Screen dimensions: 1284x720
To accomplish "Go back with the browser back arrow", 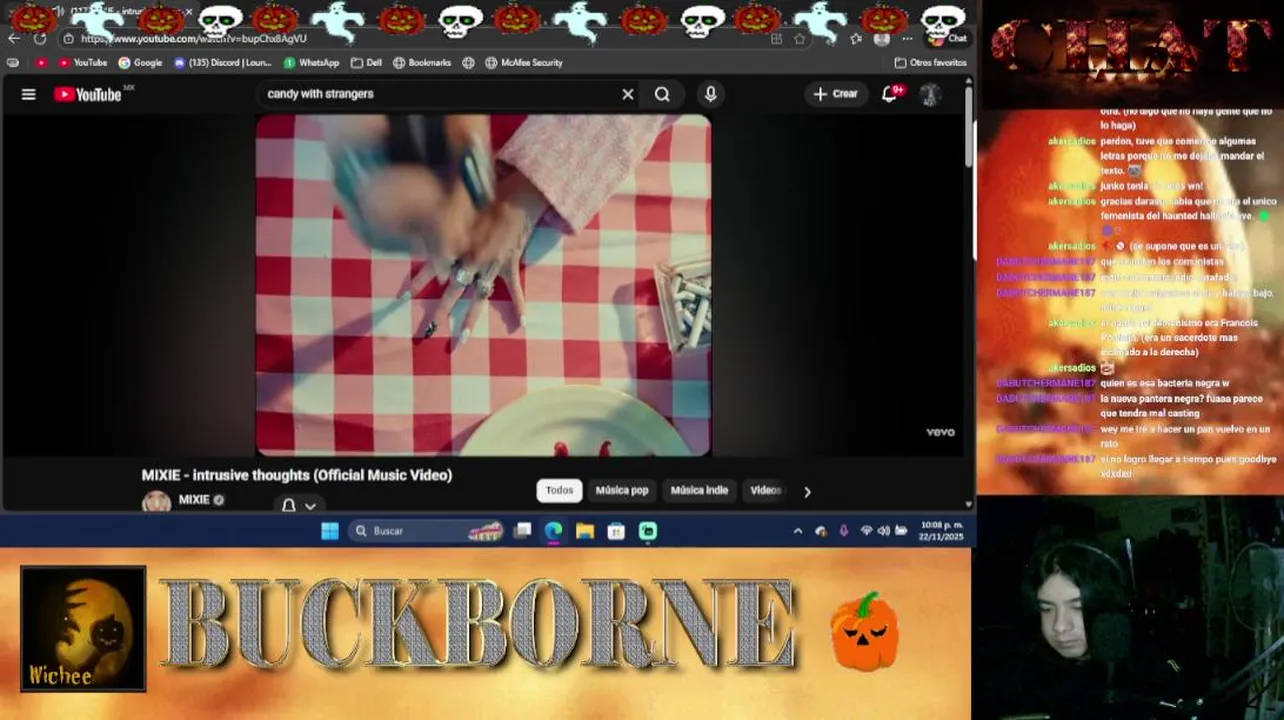I will coord(13,38).
